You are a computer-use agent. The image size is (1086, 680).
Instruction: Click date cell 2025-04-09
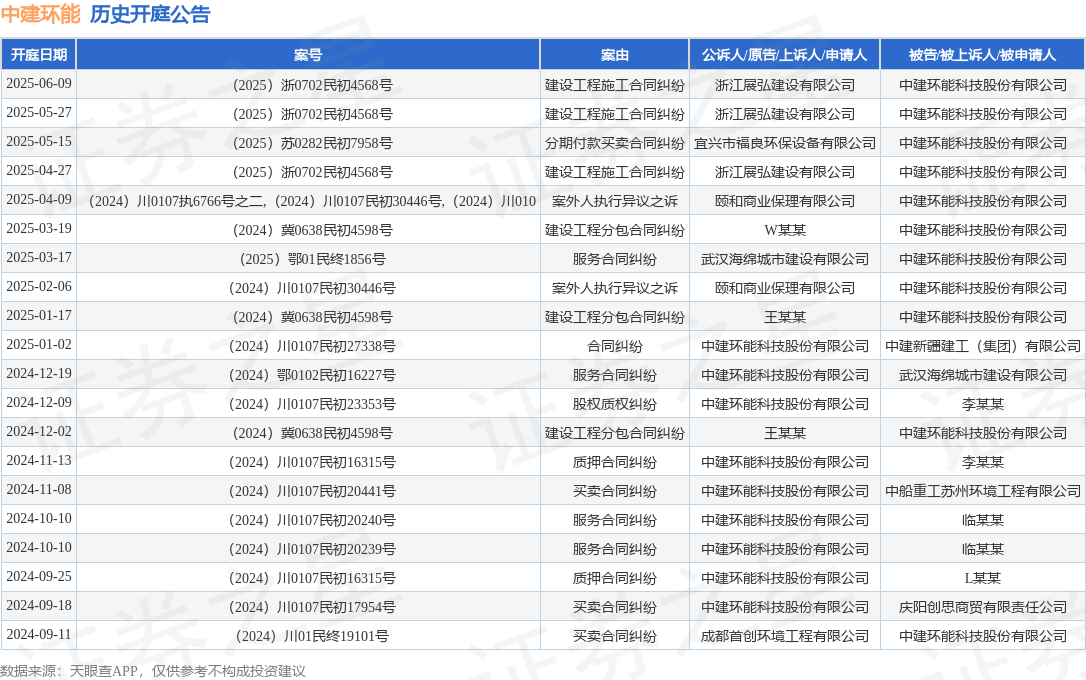coord(39,200)
